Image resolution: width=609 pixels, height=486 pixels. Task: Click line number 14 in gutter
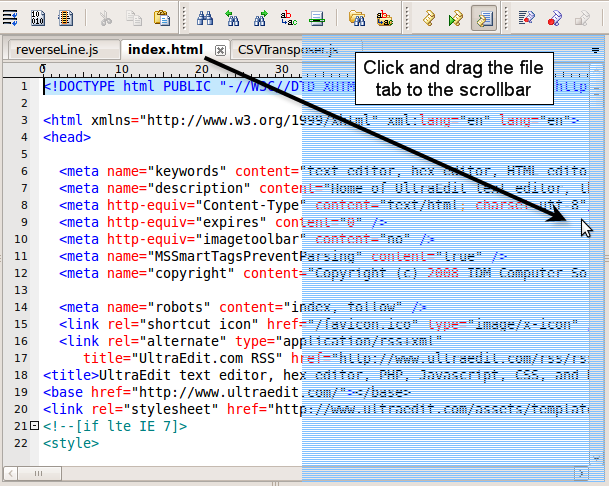pyautogui.click(x=21, y=307)
